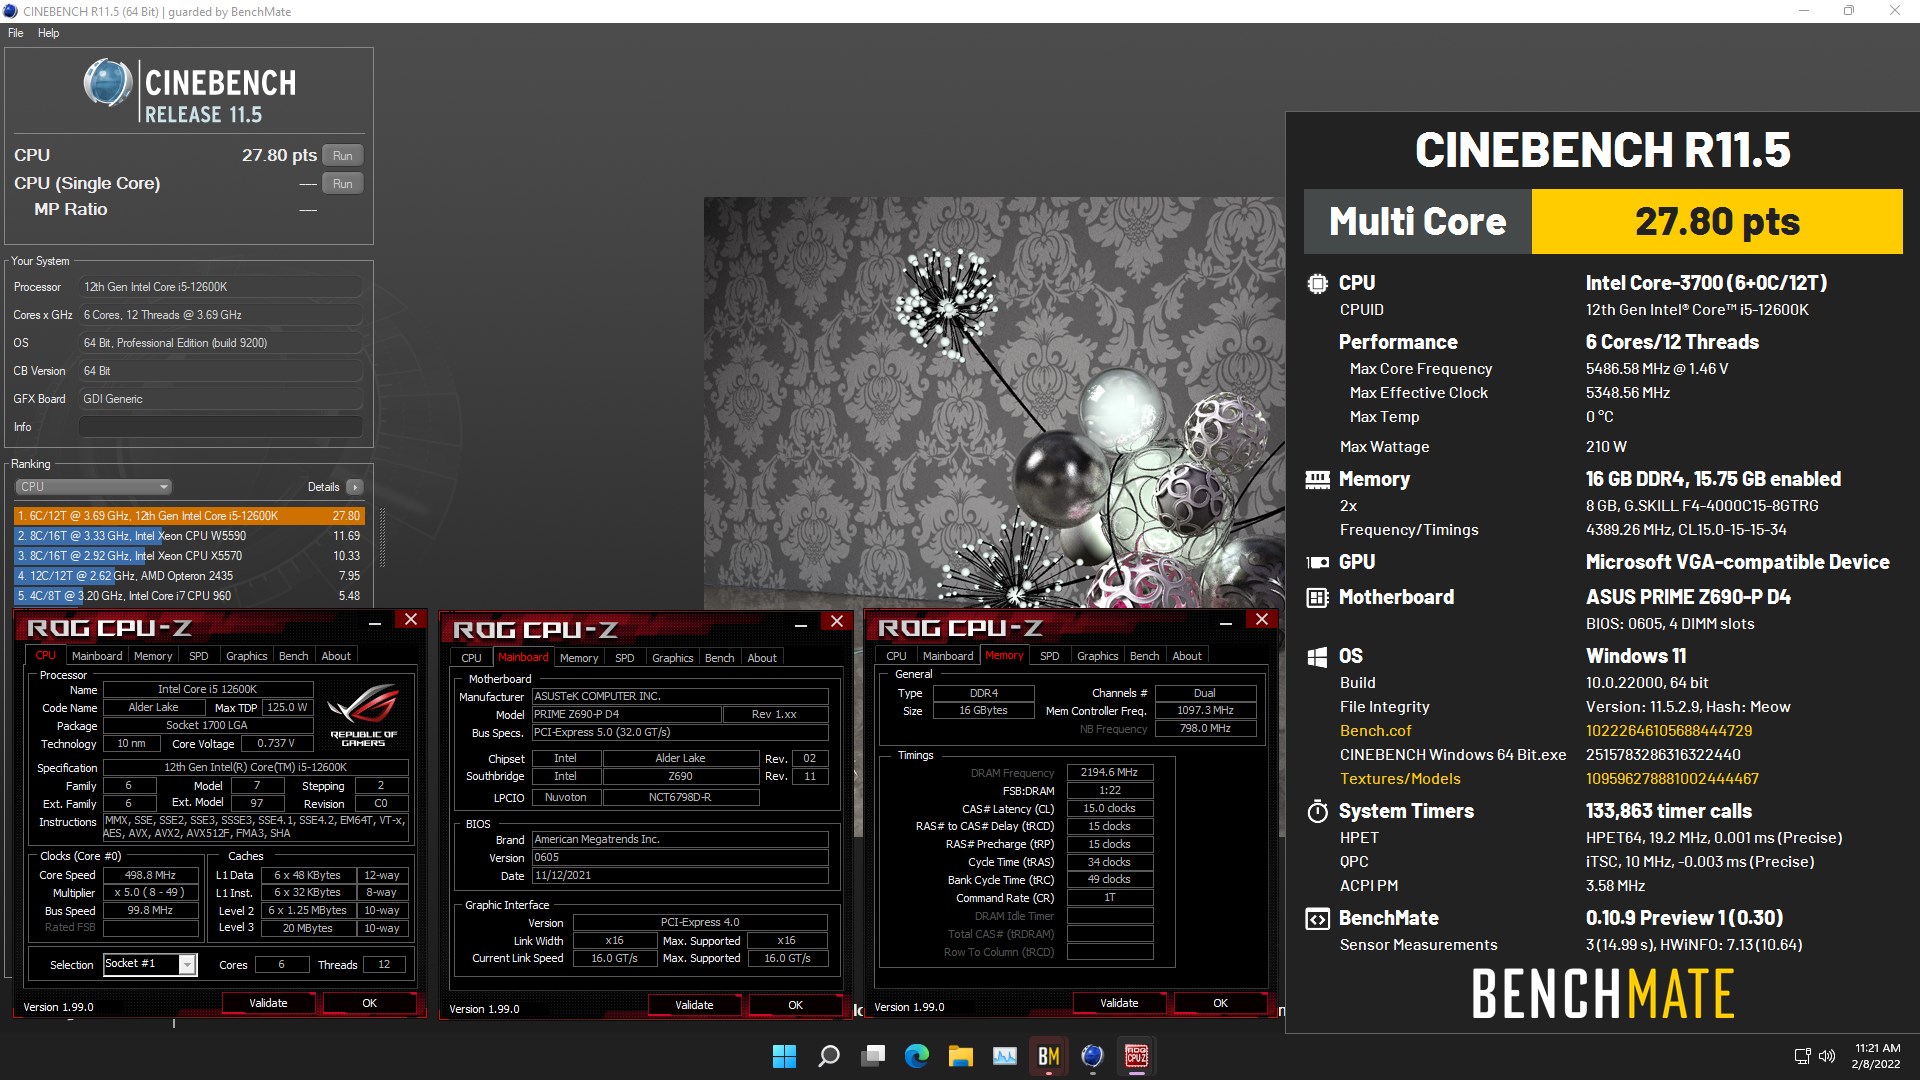The height and width of the screenshot is (1080, 1920).
Task: Run the CPU (Single Core) test
Action: tap(342, 184)
